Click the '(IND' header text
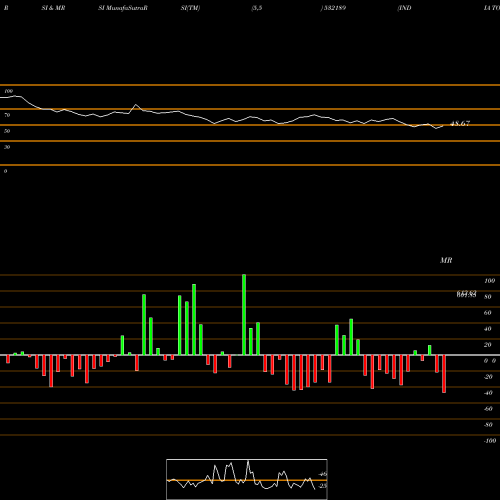Screen dimensions: 500x500 (x=404, y=8)
